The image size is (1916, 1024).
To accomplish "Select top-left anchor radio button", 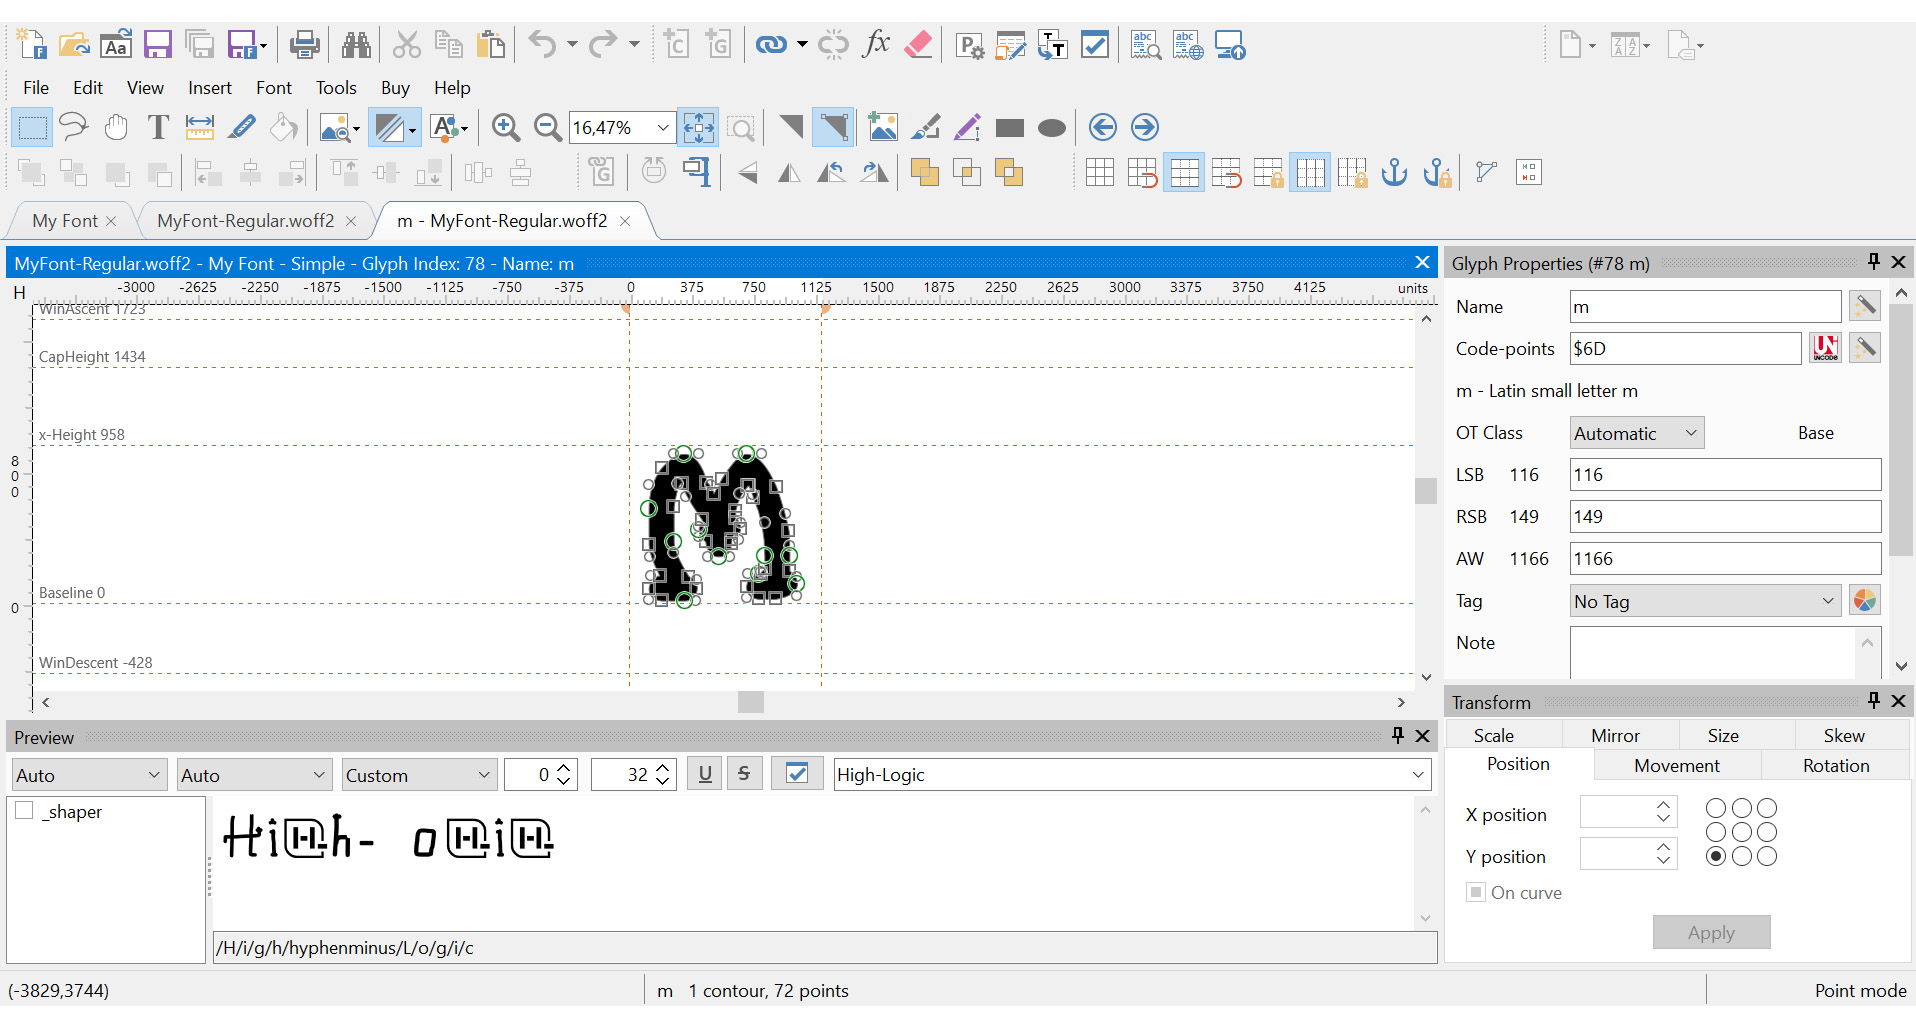I will coord(1716,808).
